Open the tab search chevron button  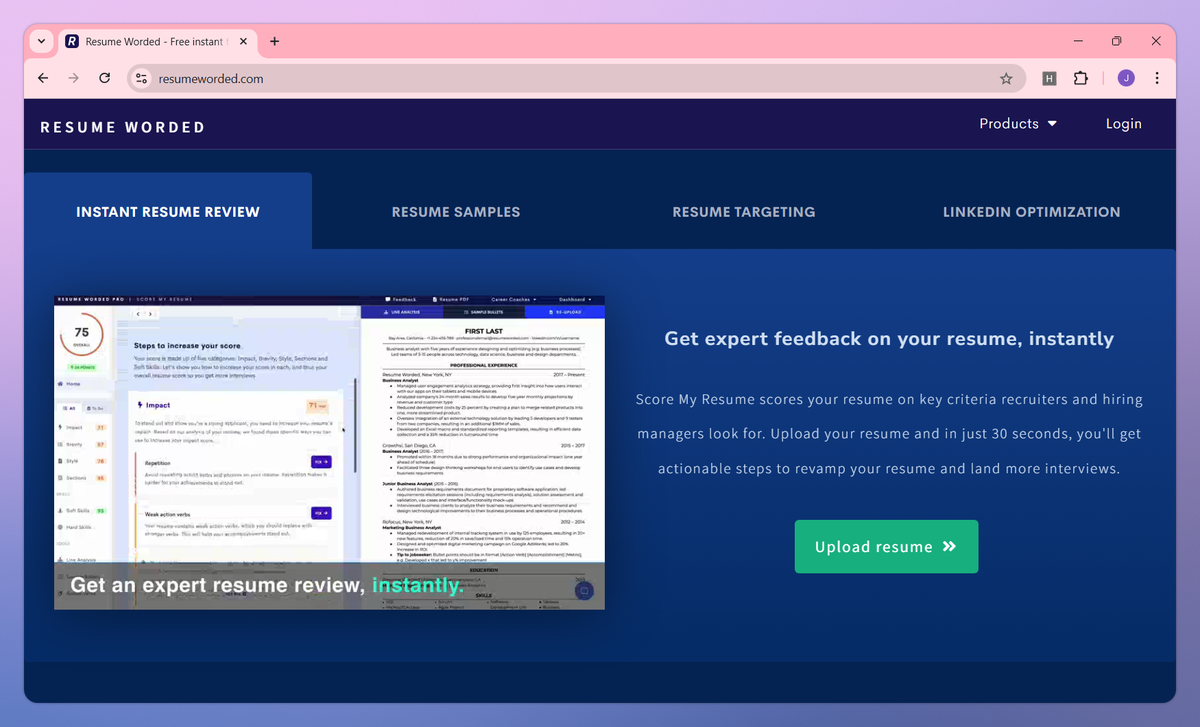41,42
